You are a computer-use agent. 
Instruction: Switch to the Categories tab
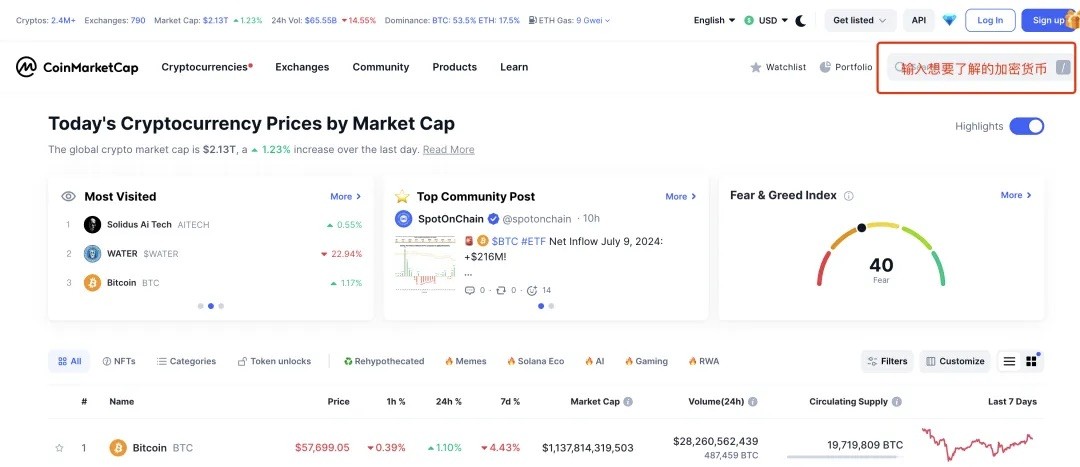[186, 361]
